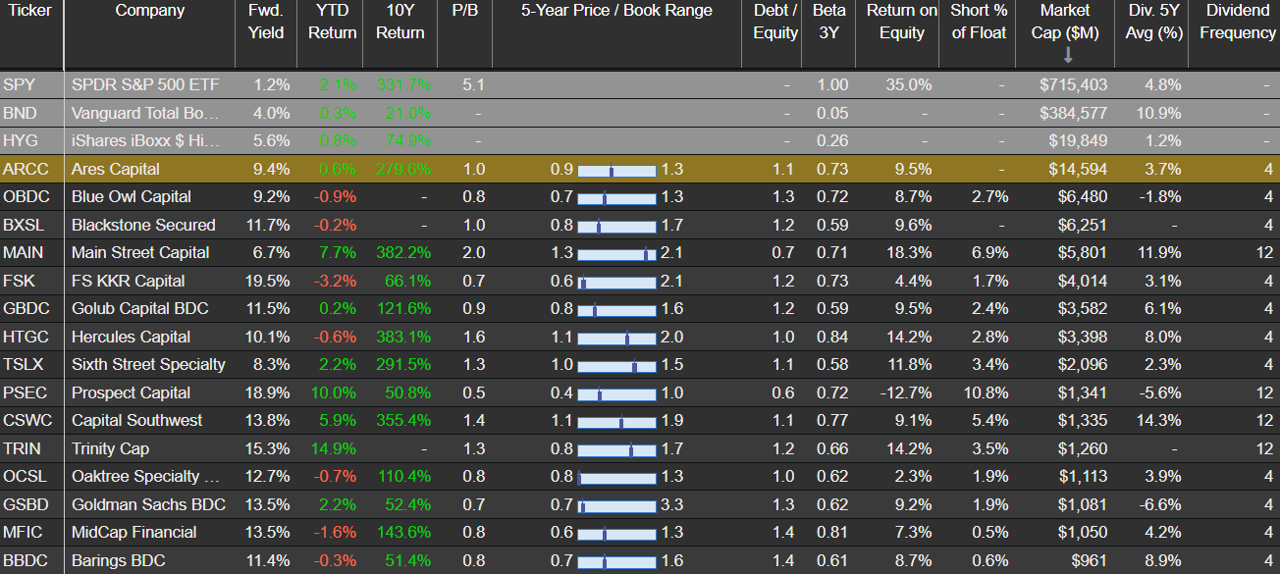Click the GBDC ticker
The height and width of the screenshot is (574, 1280).
[x=26, y=309]
